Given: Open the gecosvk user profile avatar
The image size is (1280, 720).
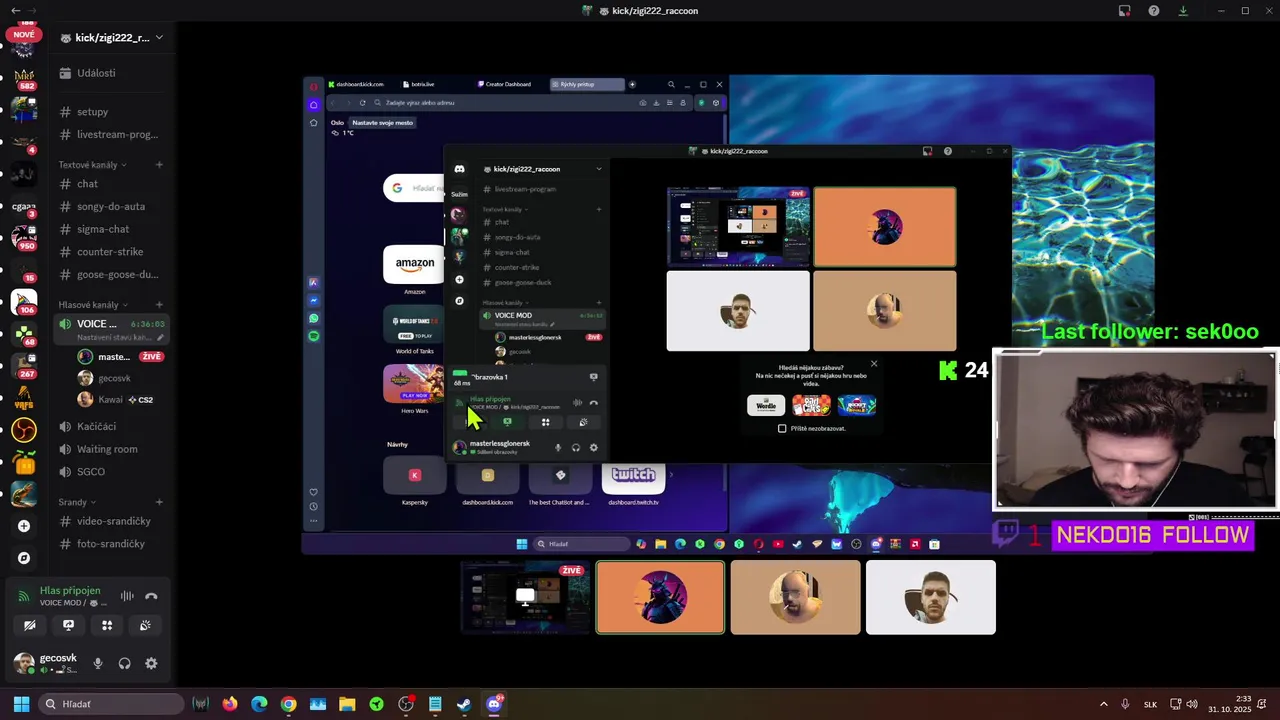Looking at the screenshot, I should click(23, 663).
